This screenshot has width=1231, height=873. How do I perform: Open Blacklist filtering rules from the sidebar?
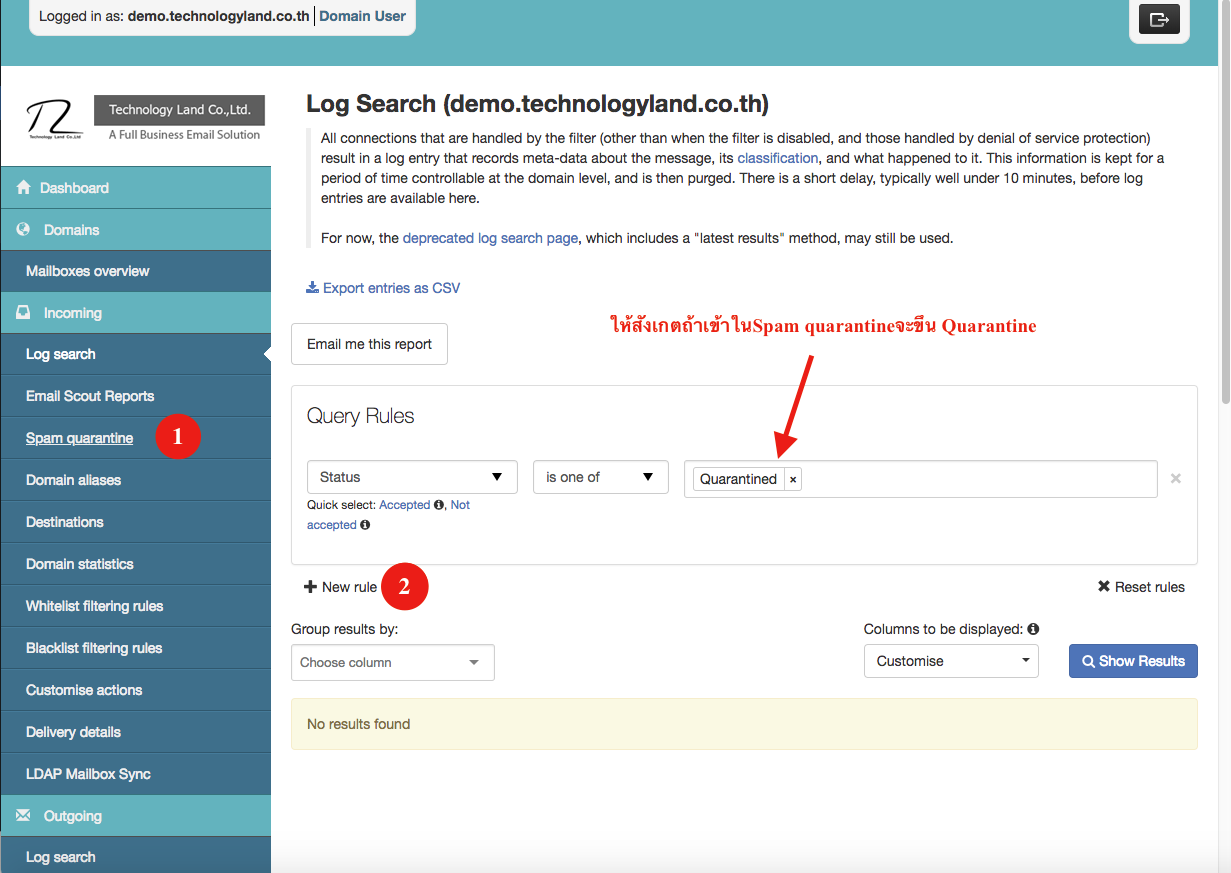[x=92, y=647]
